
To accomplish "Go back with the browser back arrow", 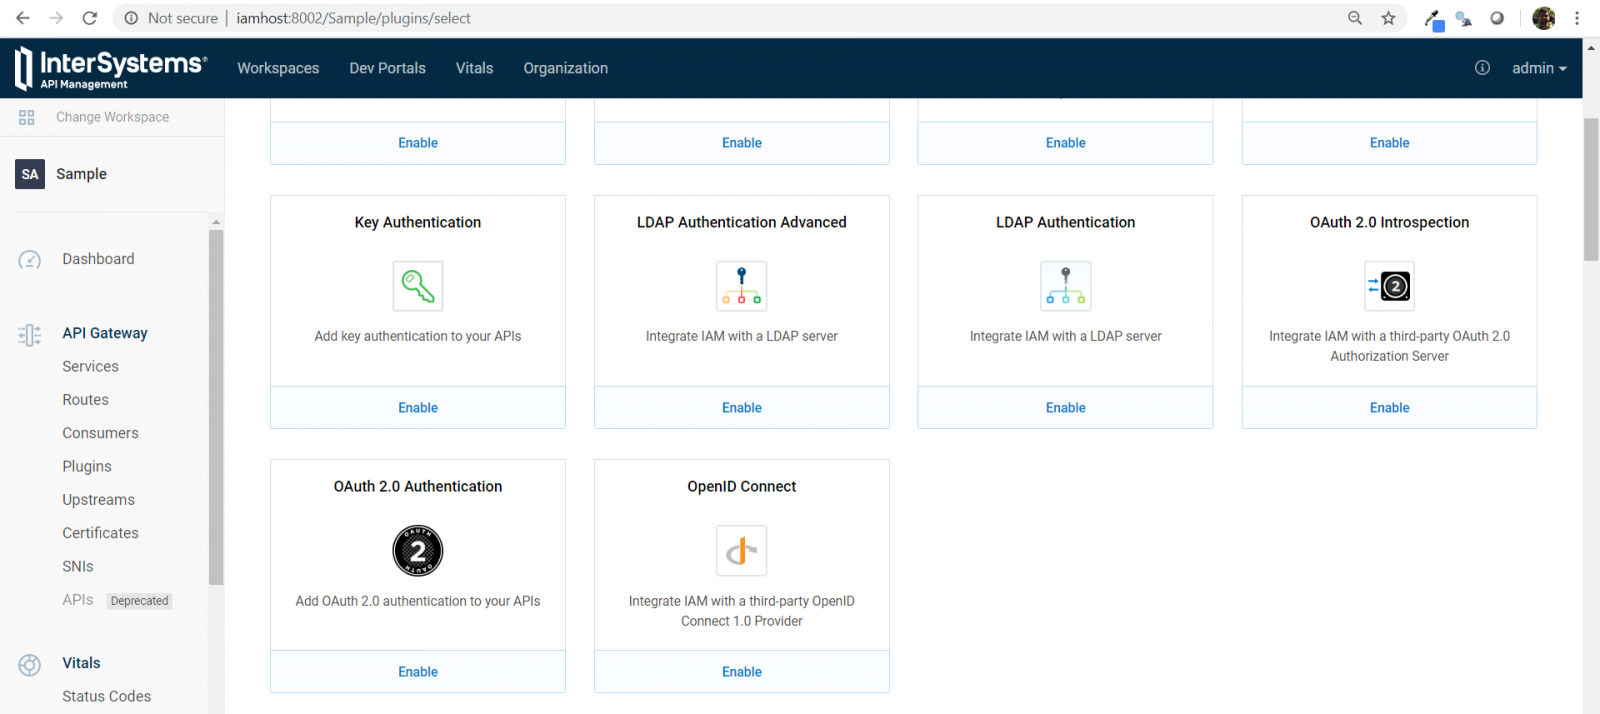I will [23, 18].
